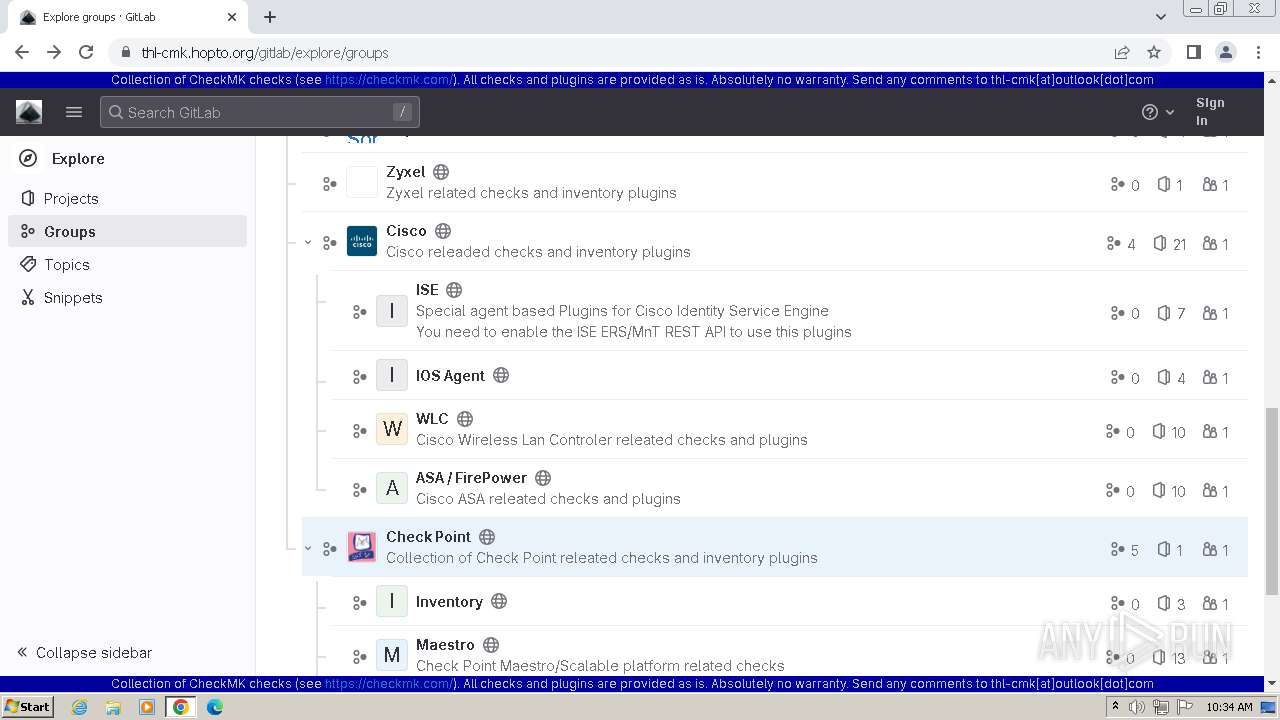The image size is (1280, 720).
Task: Click public globe icon next to Check Point
Action: [x=487, y=537]
